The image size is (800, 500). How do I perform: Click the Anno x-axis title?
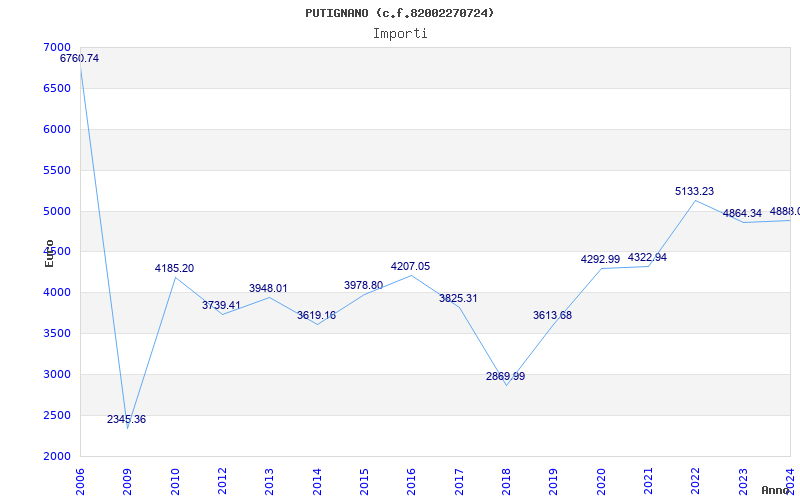pyautogui.click(x=777, y=490)
